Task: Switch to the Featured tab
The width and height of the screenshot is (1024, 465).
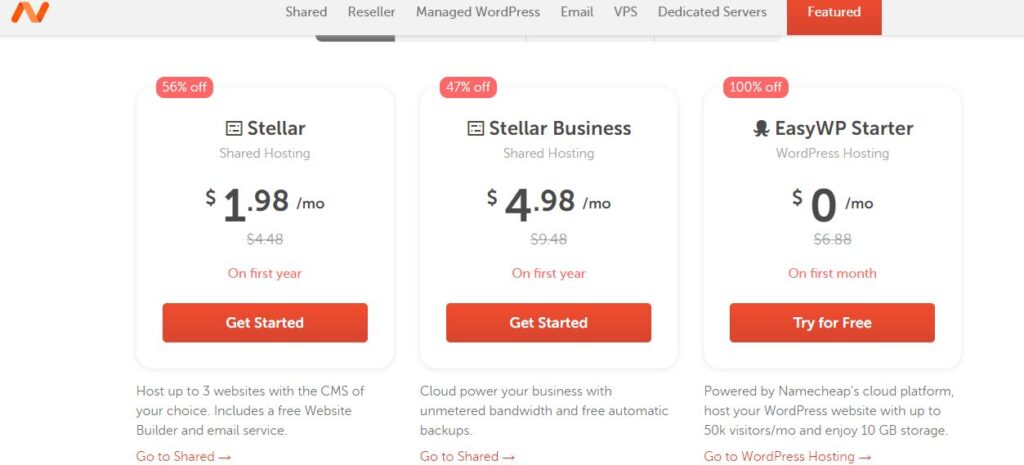Action: [x=834, y=13]
